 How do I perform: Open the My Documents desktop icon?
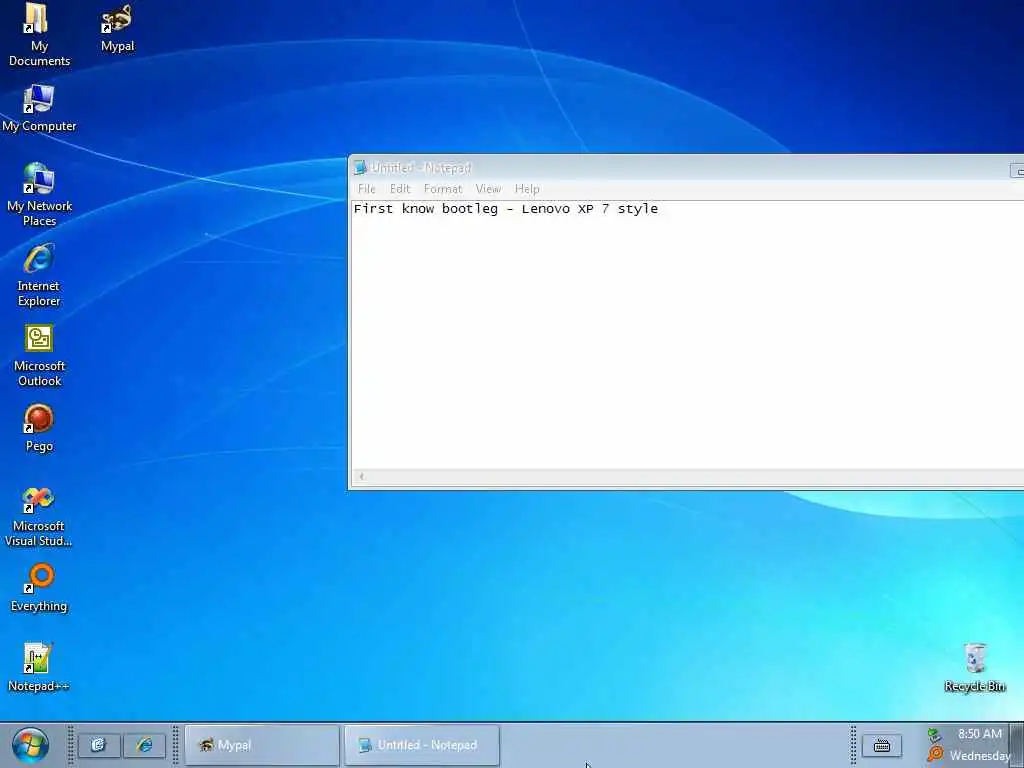pyautogui.click(x=39, y=34)
